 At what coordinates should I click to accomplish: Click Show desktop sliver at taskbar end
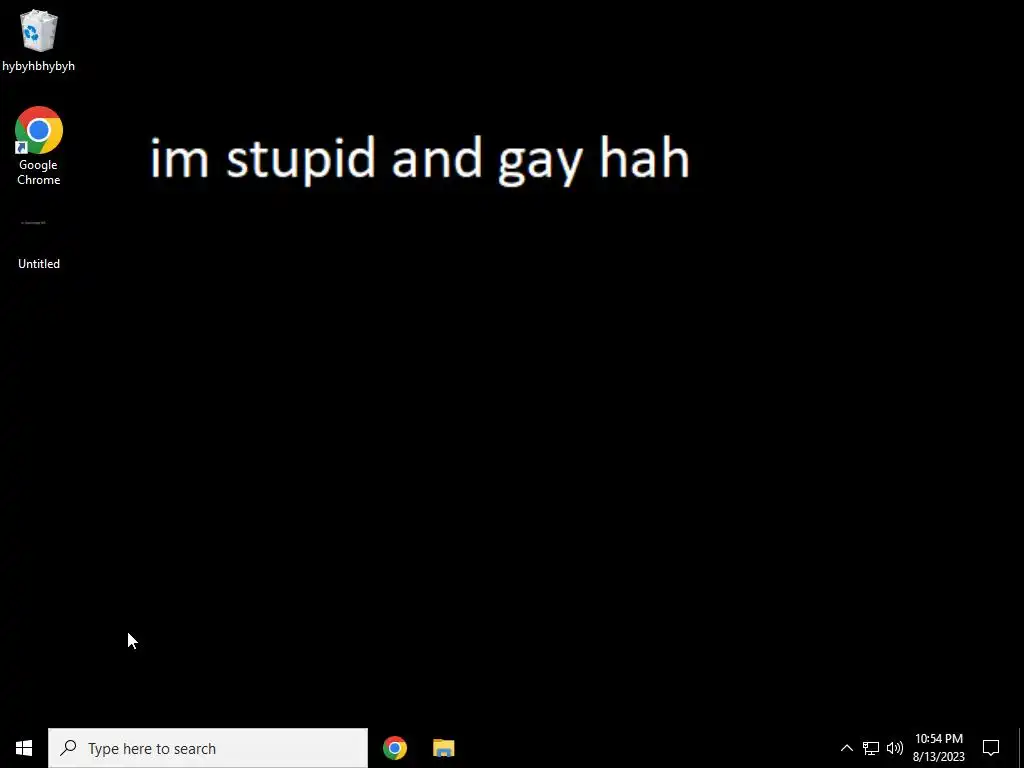click(x=1021, y=748)
